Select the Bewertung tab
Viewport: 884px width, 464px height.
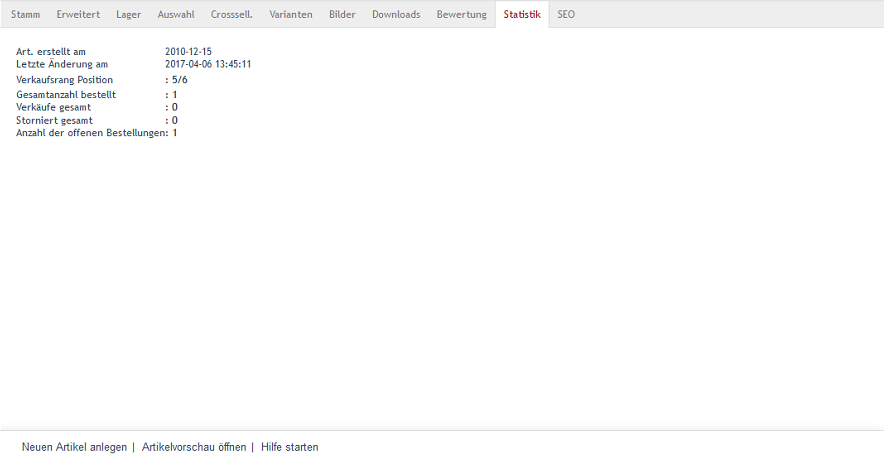[461, 15]
